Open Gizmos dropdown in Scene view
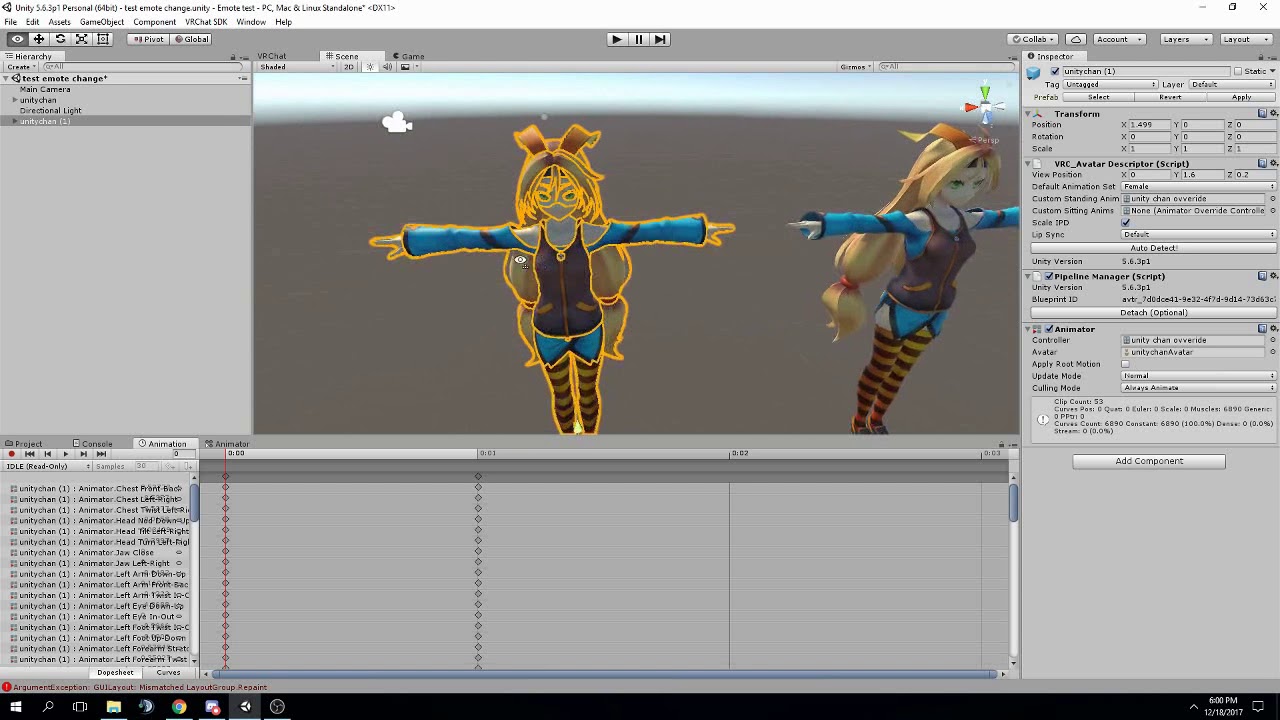 [856, 67]
